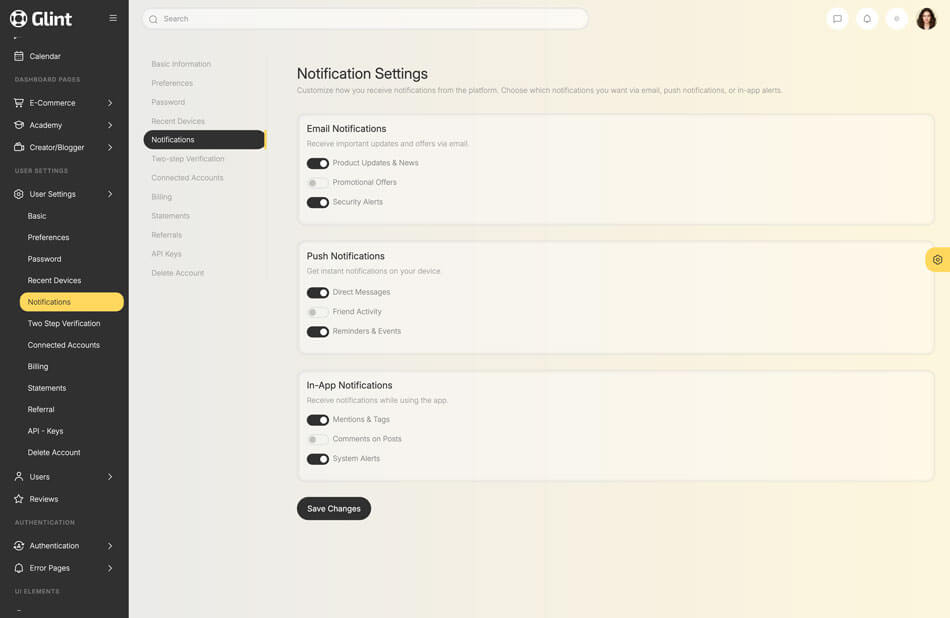Screen dimensions: 950x618
Task: Toggle the light/dark theme icon
Action: 897,19
